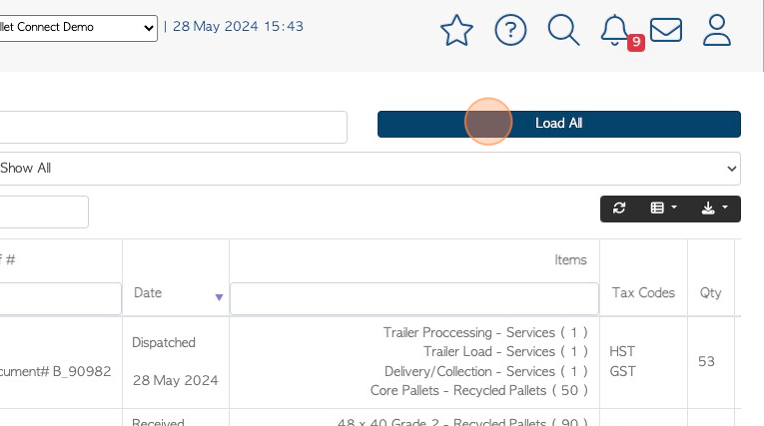The image size is (764, 426).
Task: Open the Pallet Connect Demo selector
Action: coord(78,27)
